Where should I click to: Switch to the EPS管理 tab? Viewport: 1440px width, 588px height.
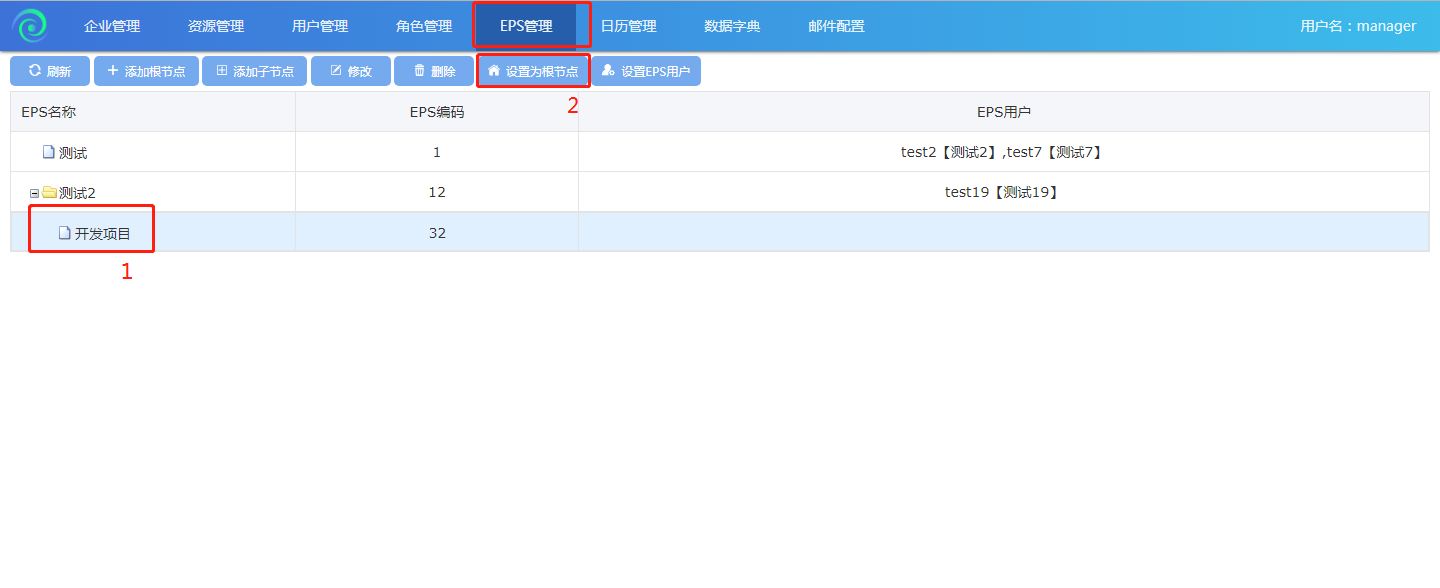(x=526, y=26)
